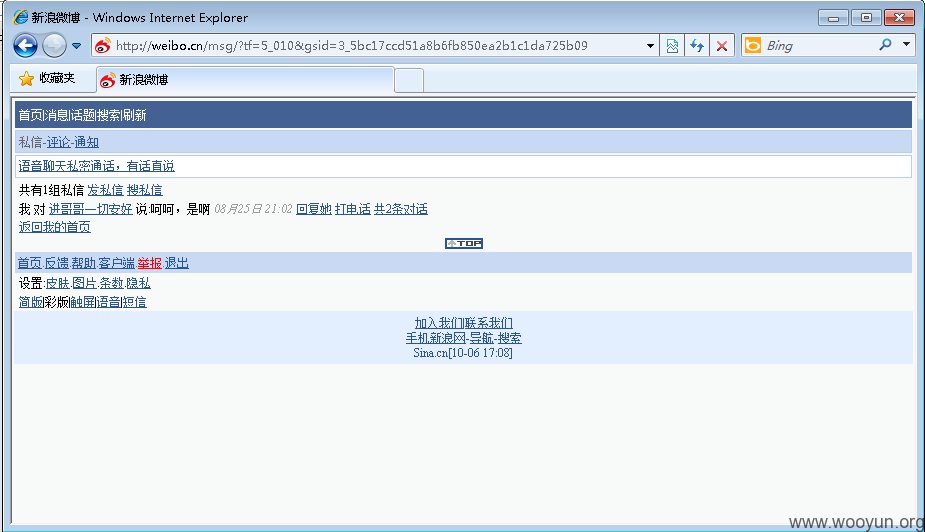The height and width of the screenshot is (532, 925).
Task: Click the search magnifier icon
Action: pos(885,45)
